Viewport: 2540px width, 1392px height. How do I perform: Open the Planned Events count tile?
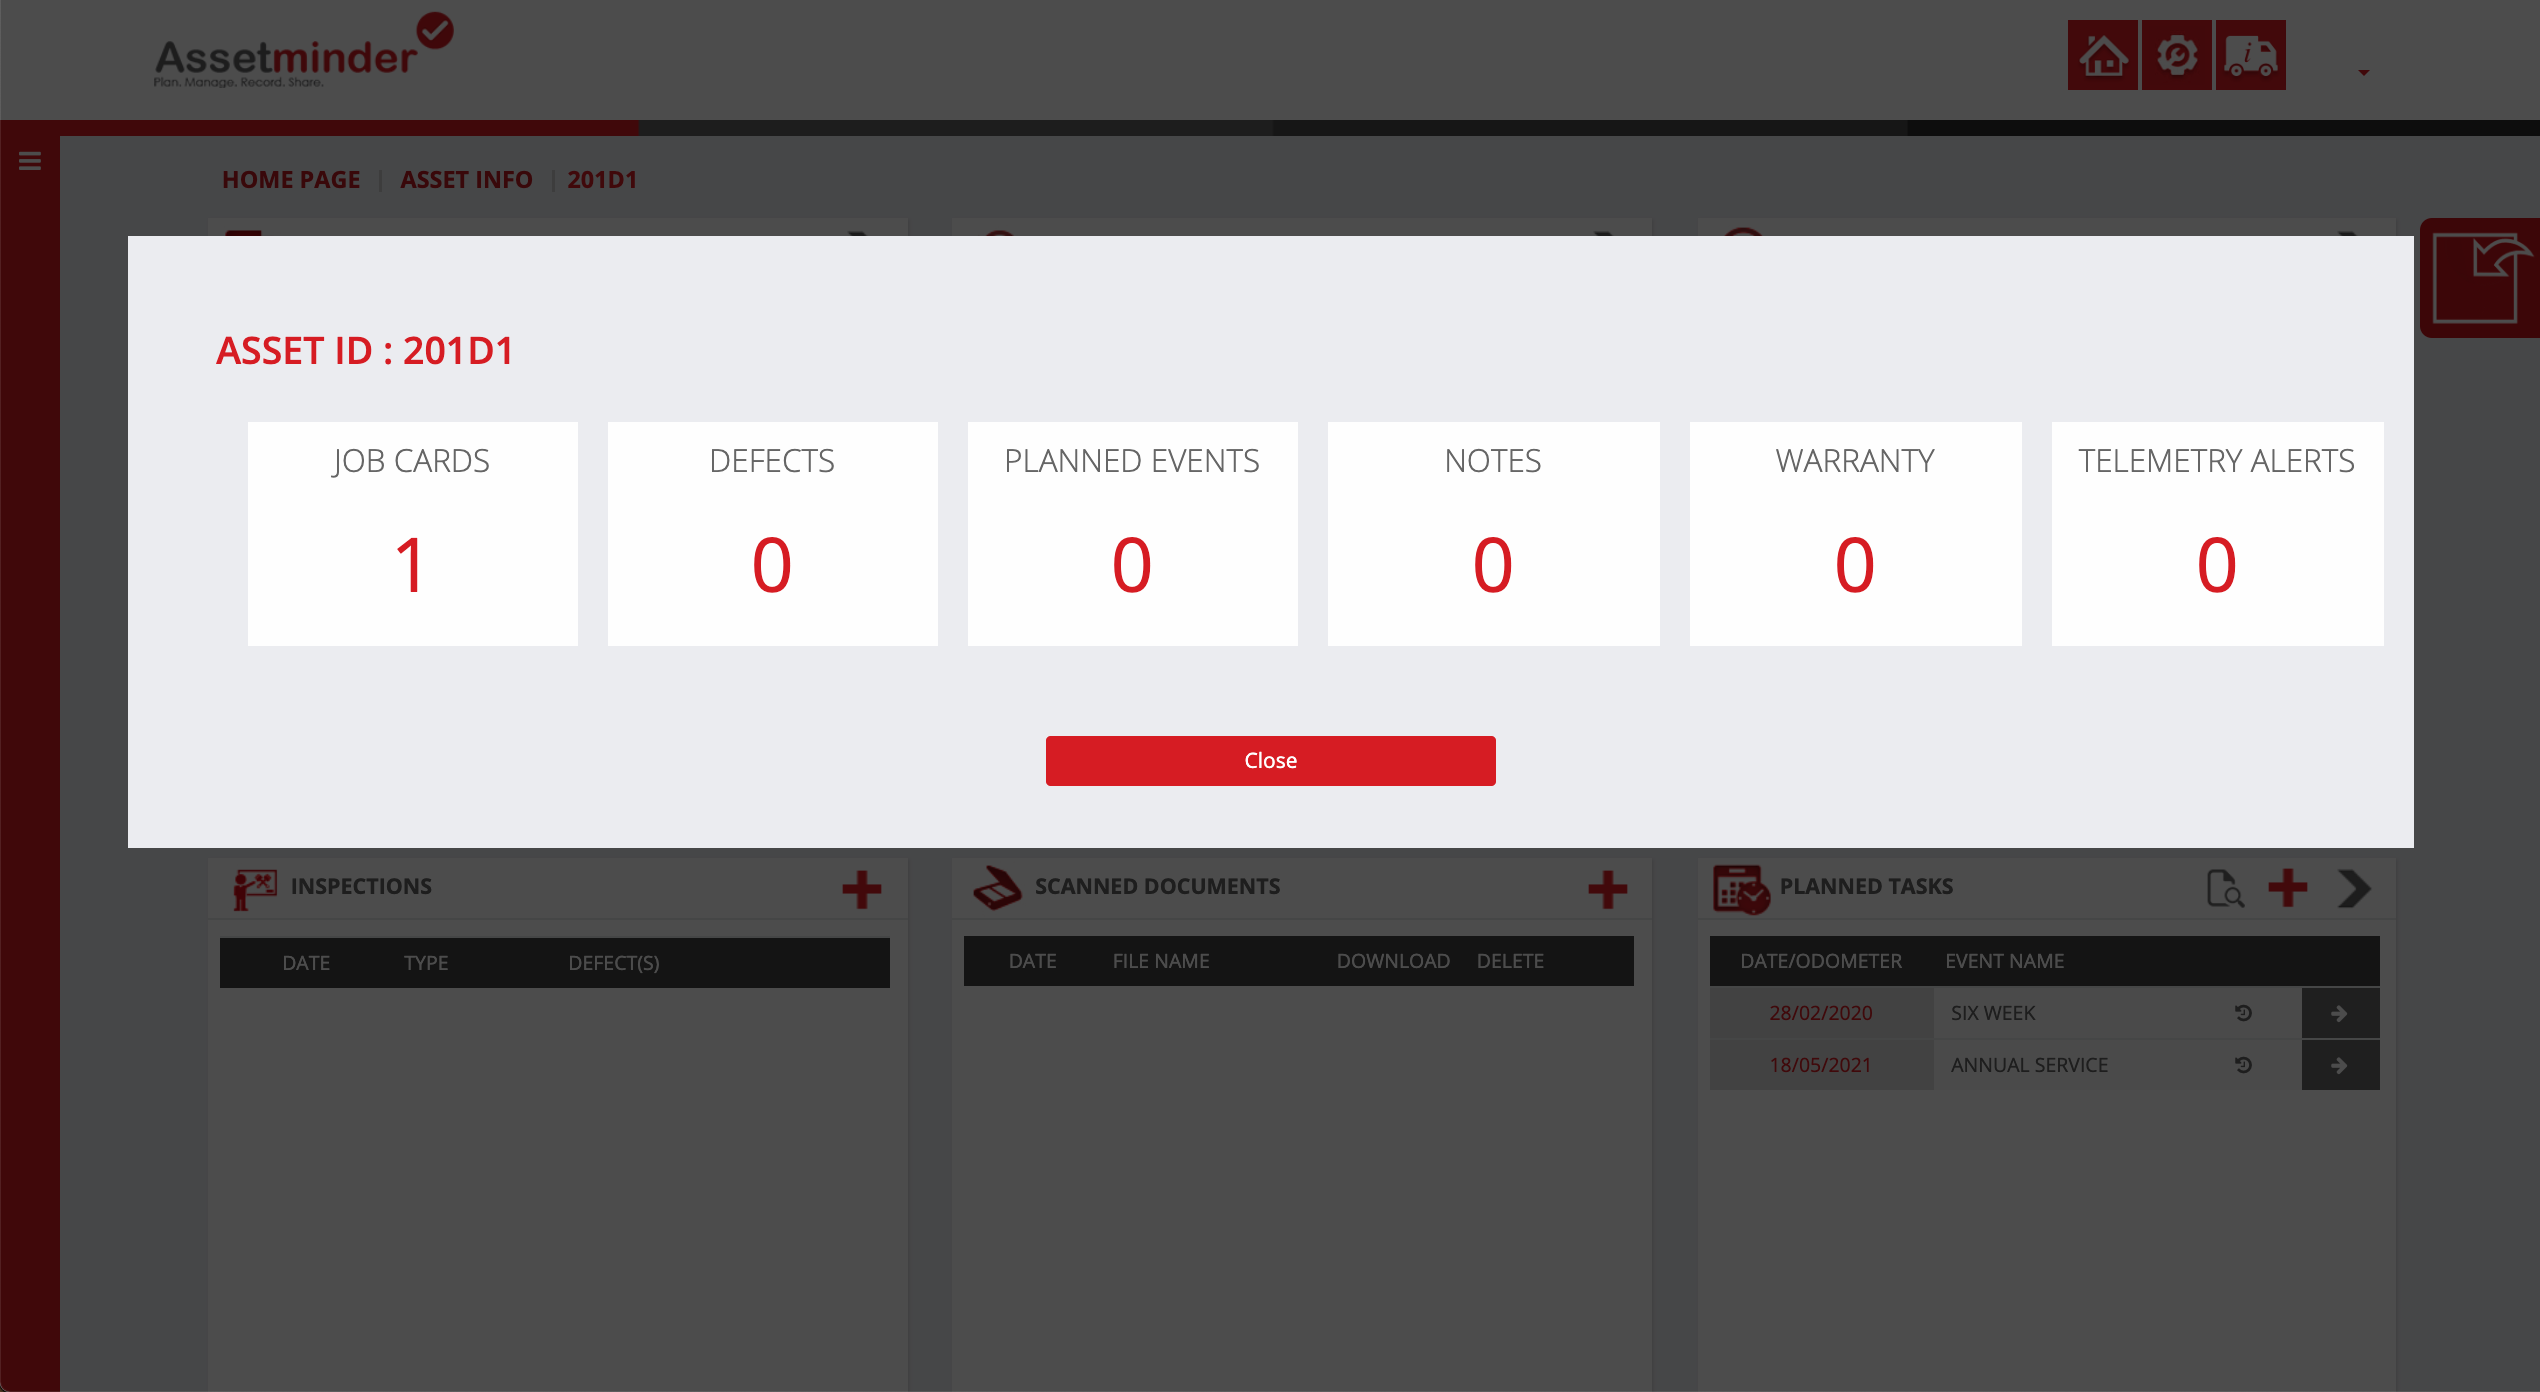click(x=1132, y=534)
